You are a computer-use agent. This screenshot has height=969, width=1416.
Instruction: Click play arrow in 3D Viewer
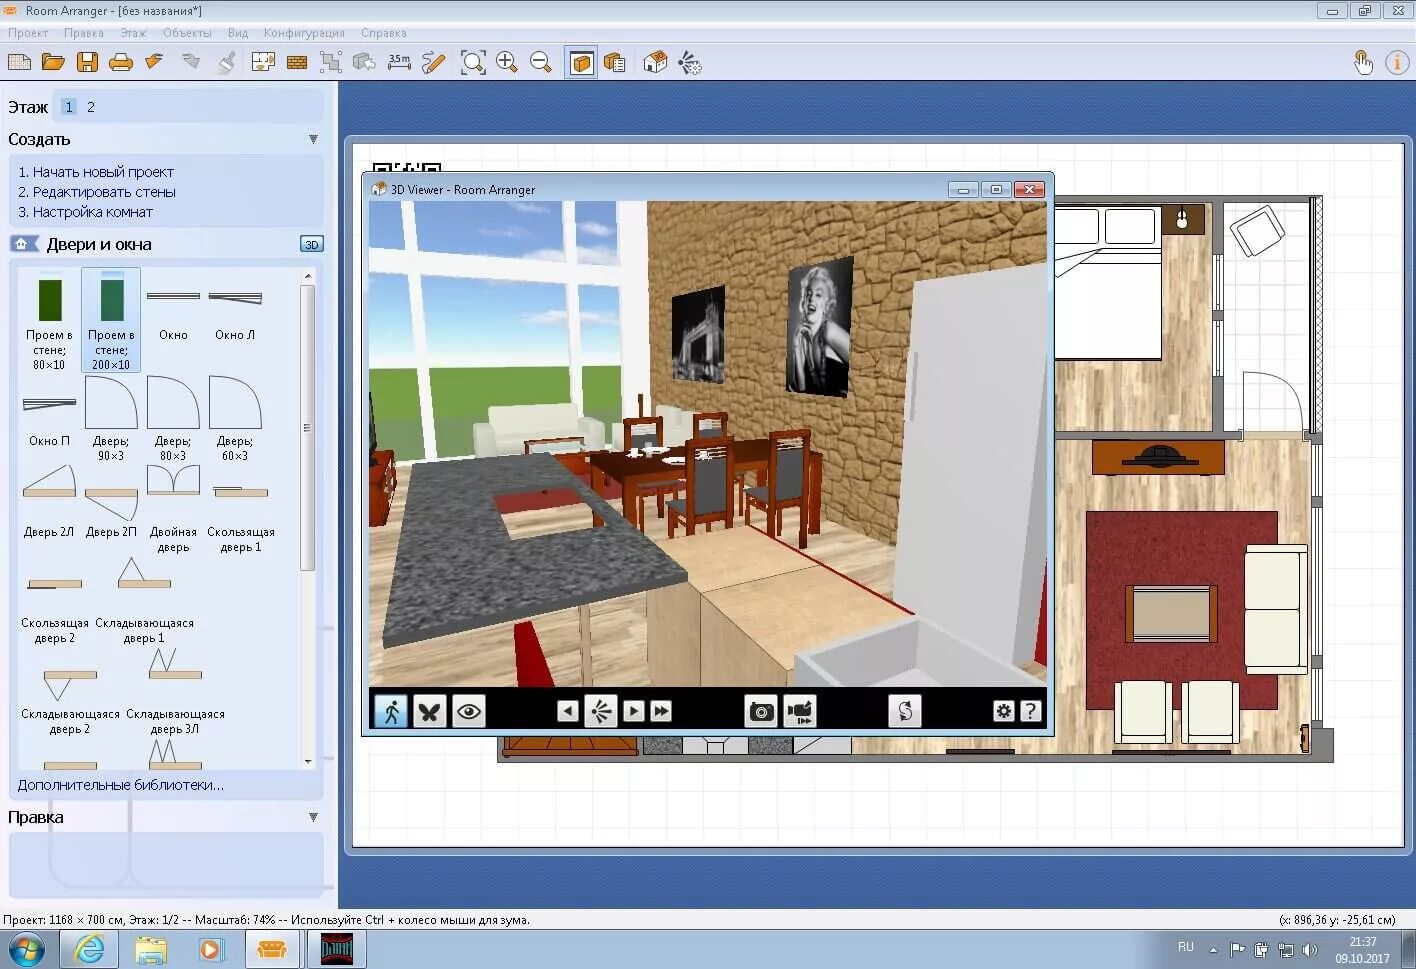tap(634, 711)
